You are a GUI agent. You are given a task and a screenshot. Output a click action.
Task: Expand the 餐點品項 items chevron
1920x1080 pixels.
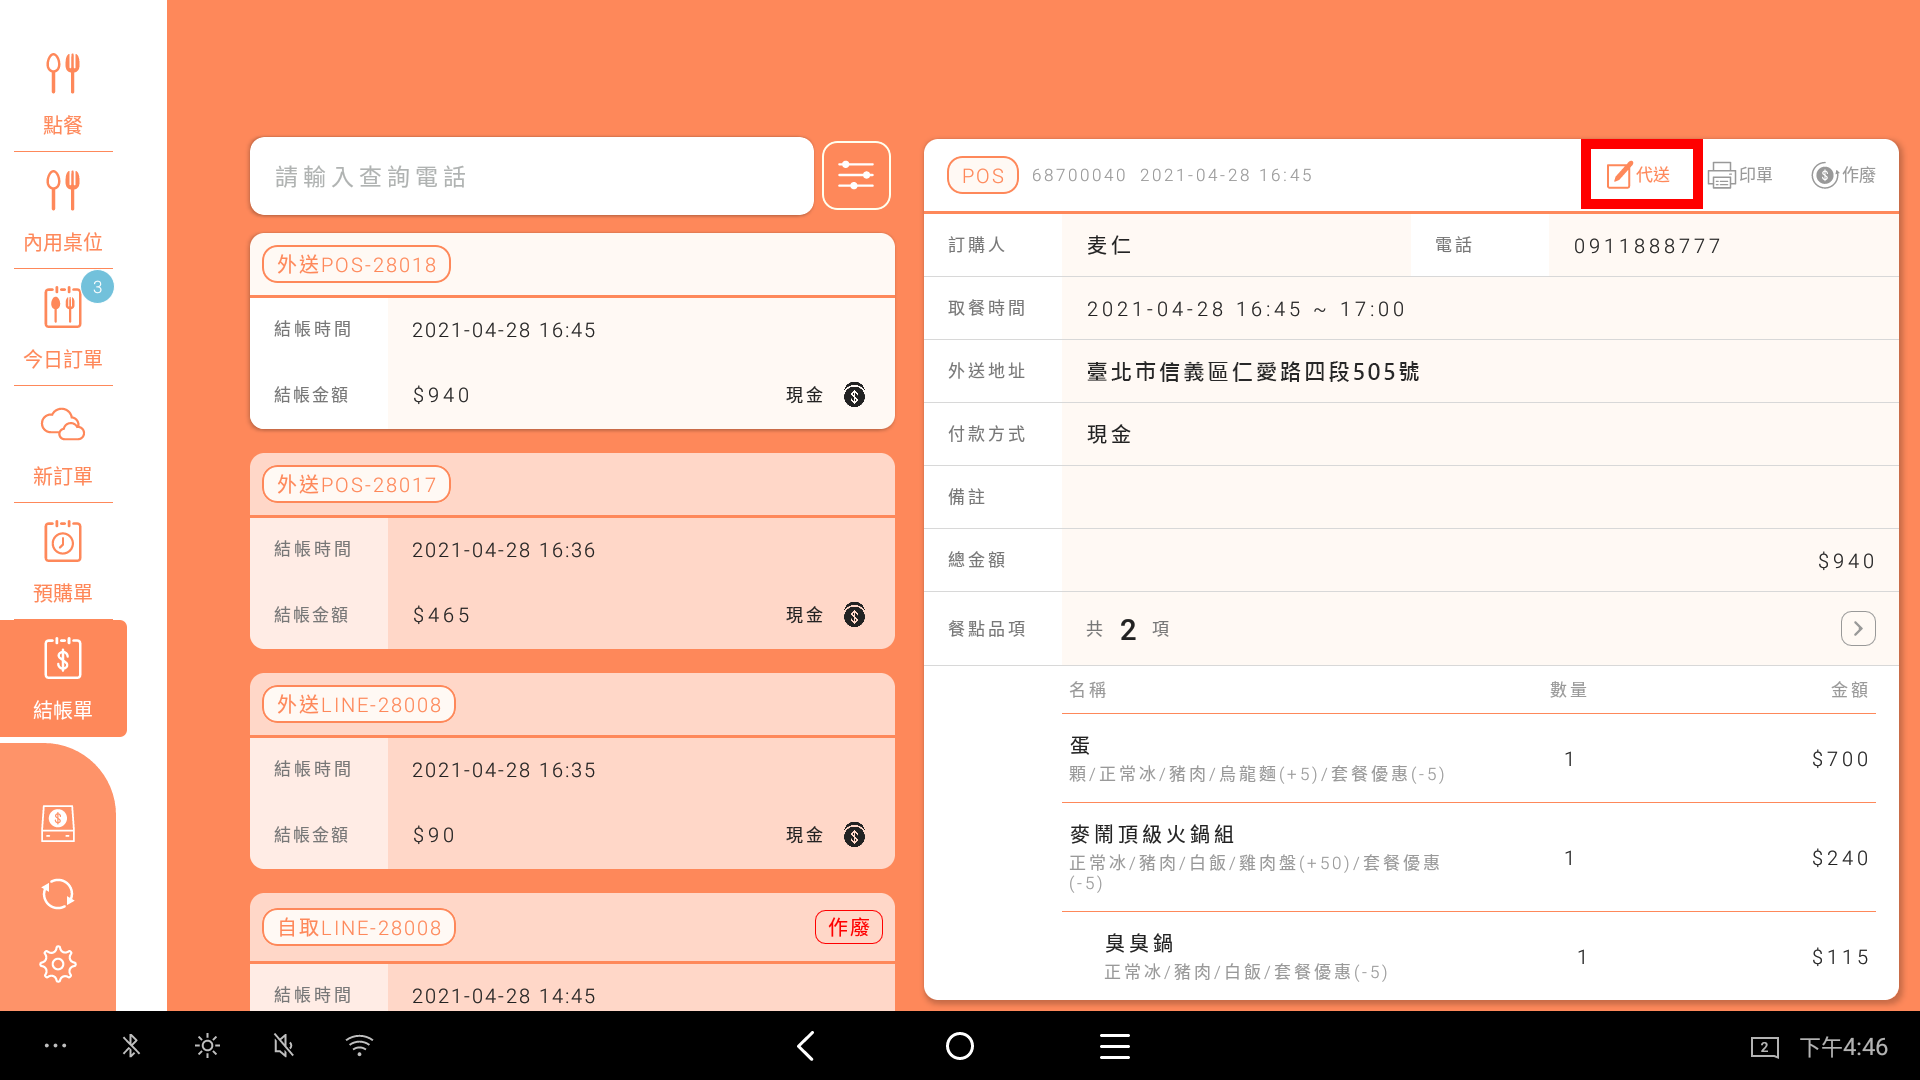pos(1857,629)
